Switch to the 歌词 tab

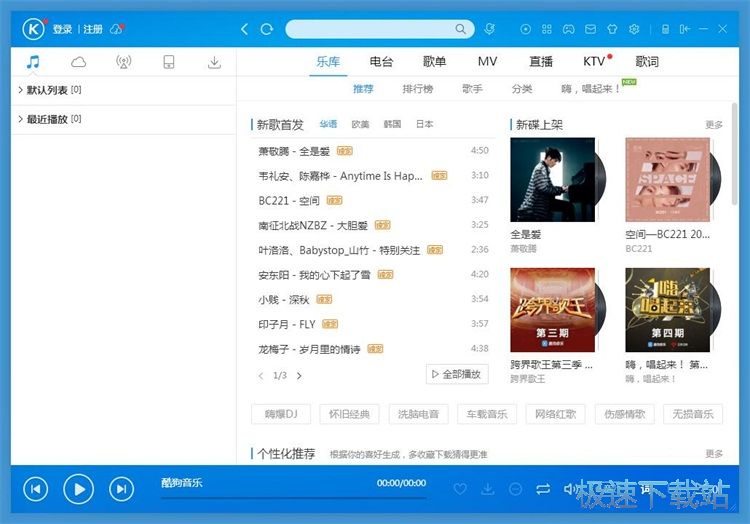647,62
